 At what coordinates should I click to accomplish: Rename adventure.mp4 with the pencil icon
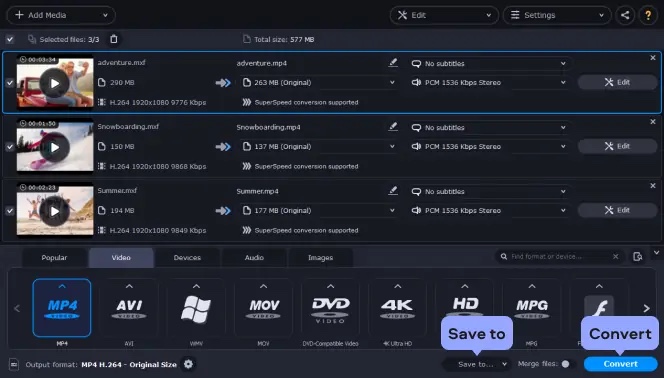393,63
